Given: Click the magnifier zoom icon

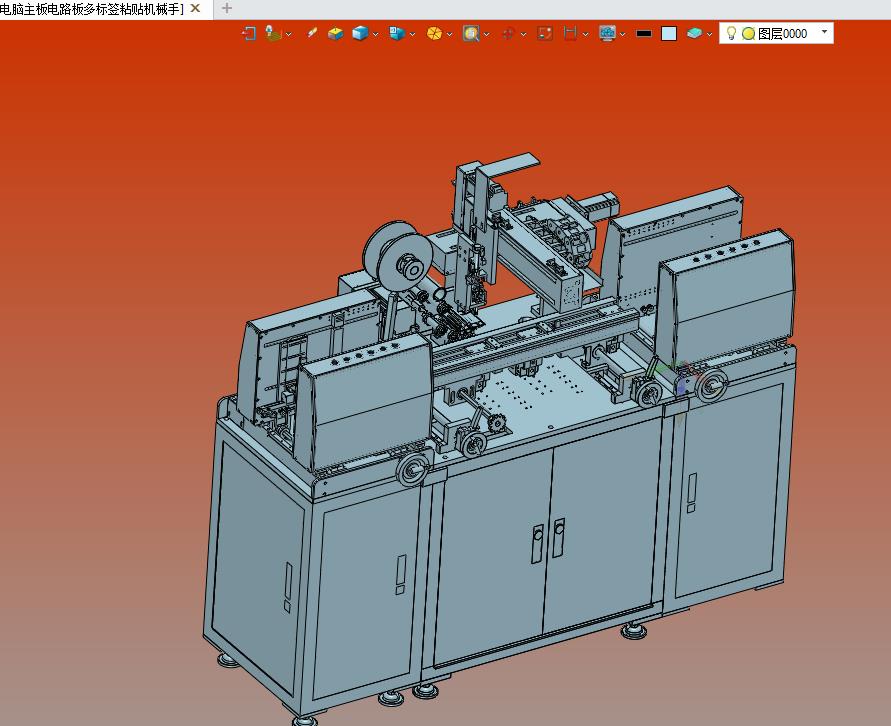Looking at the screenshot, I should pyautogui.click(x=471, y=34).
